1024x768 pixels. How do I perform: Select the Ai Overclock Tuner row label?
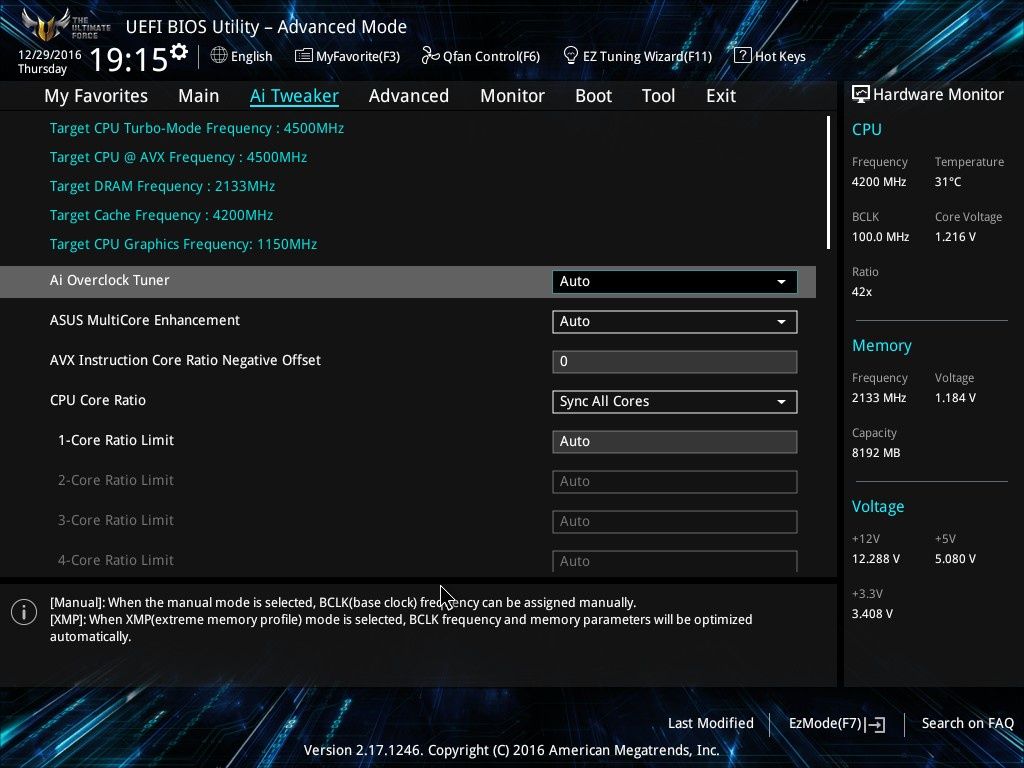[110, 280]
